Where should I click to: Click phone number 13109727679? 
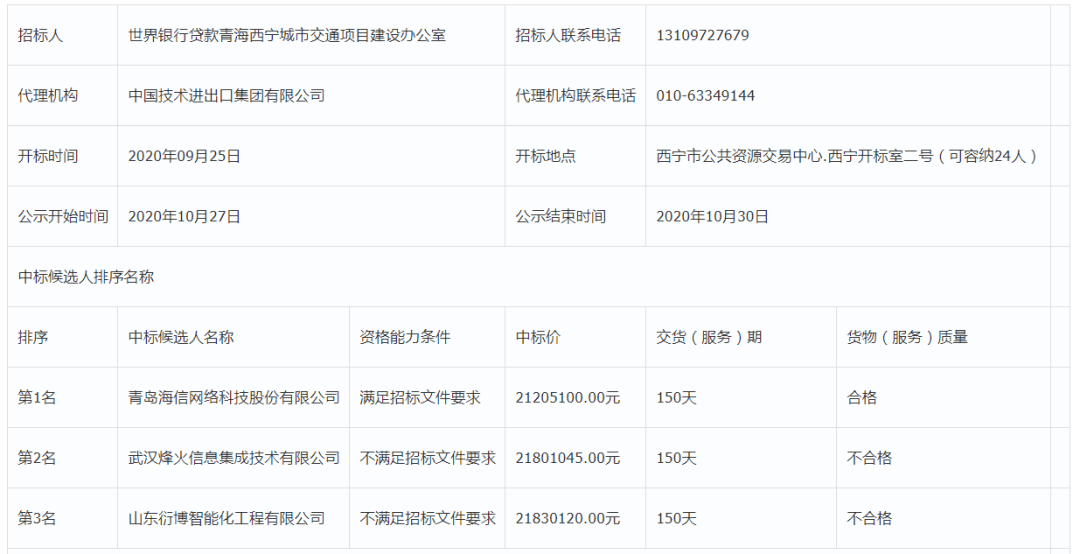pos(703,36)
